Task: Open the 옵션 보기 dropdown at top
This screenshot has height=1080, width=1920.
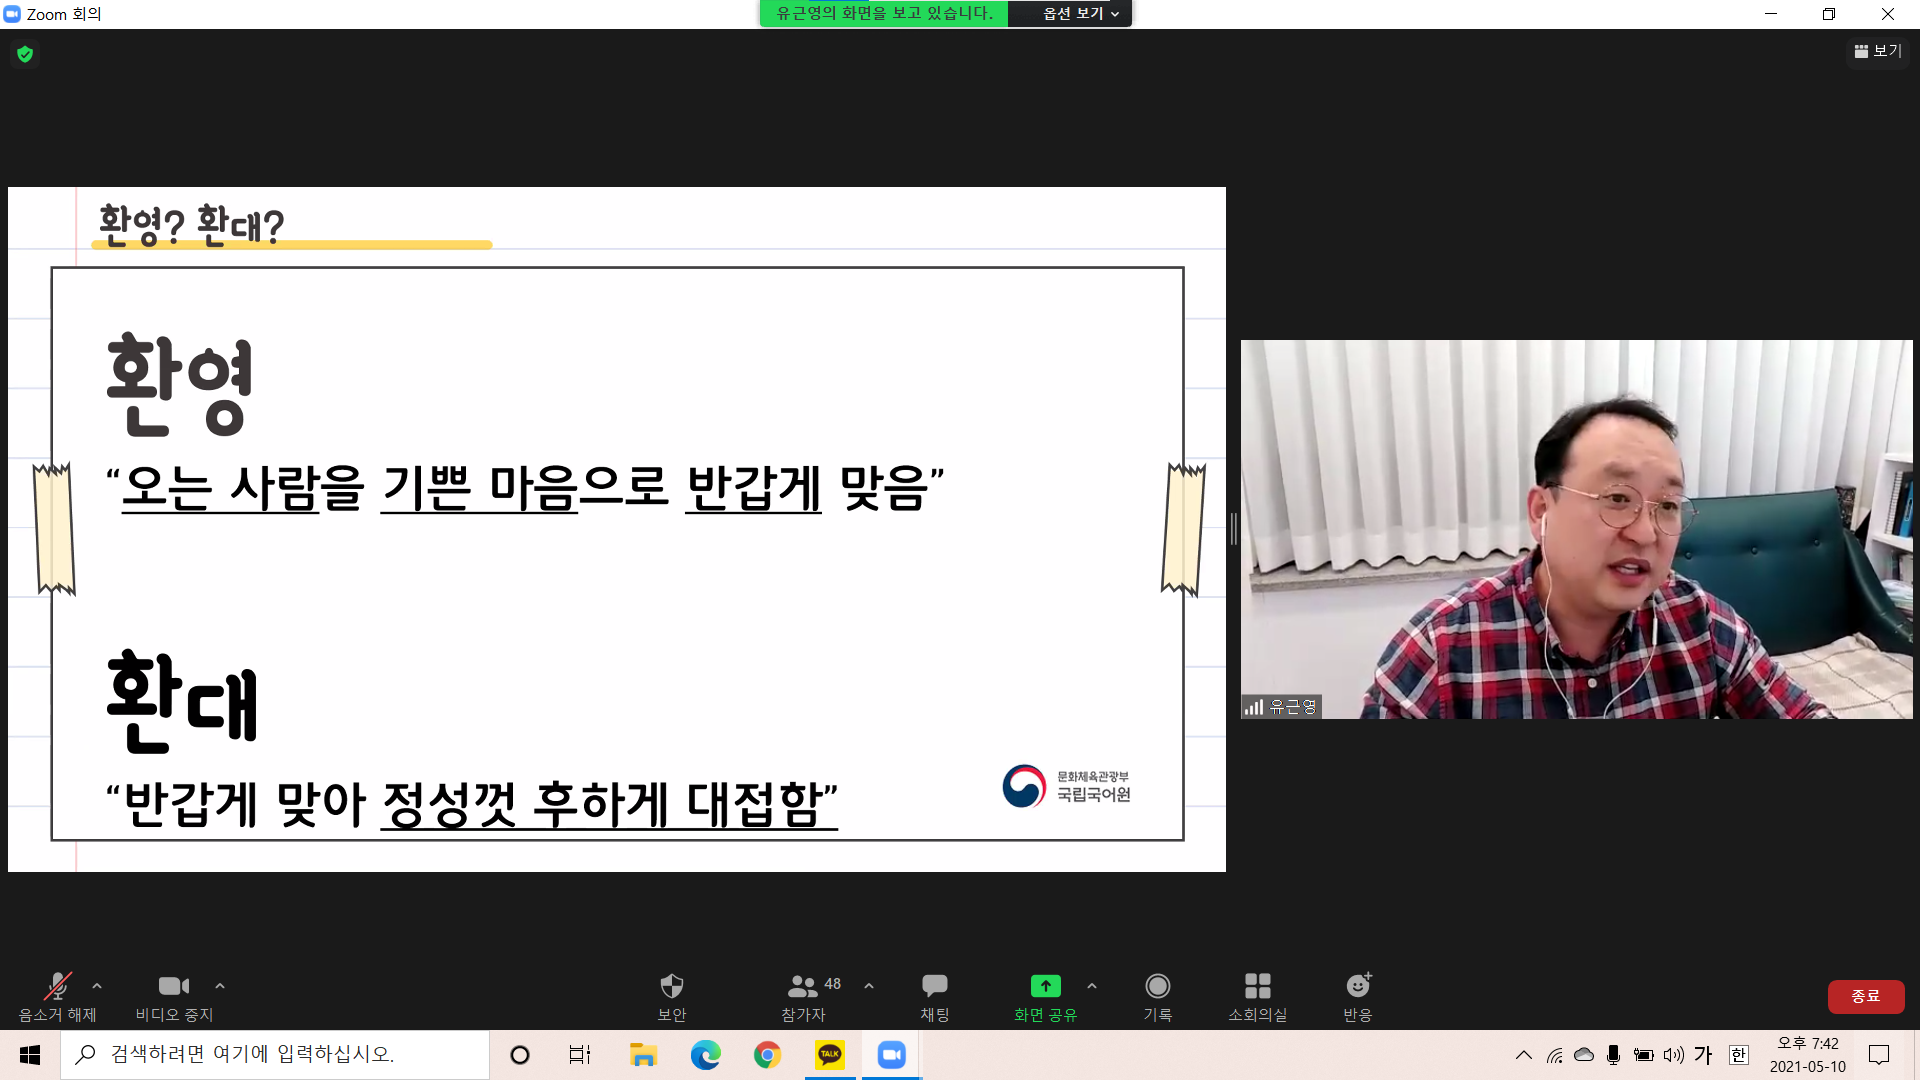Action: click(x=1080, y=14)
